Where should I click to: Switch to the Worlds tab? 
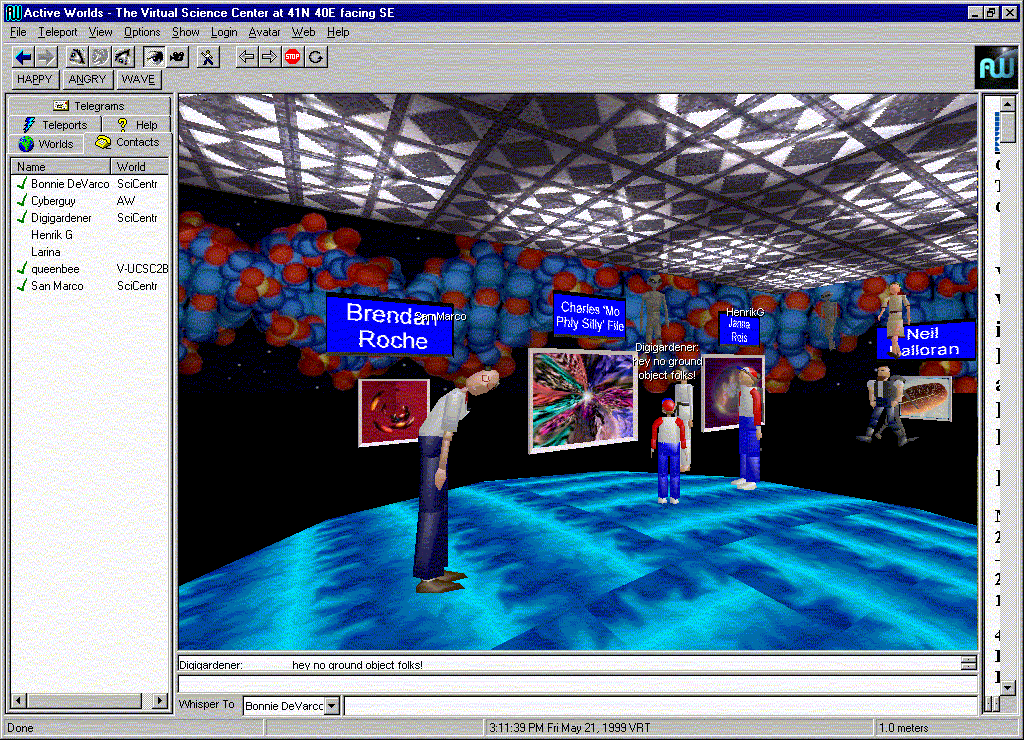pos(46,144)
